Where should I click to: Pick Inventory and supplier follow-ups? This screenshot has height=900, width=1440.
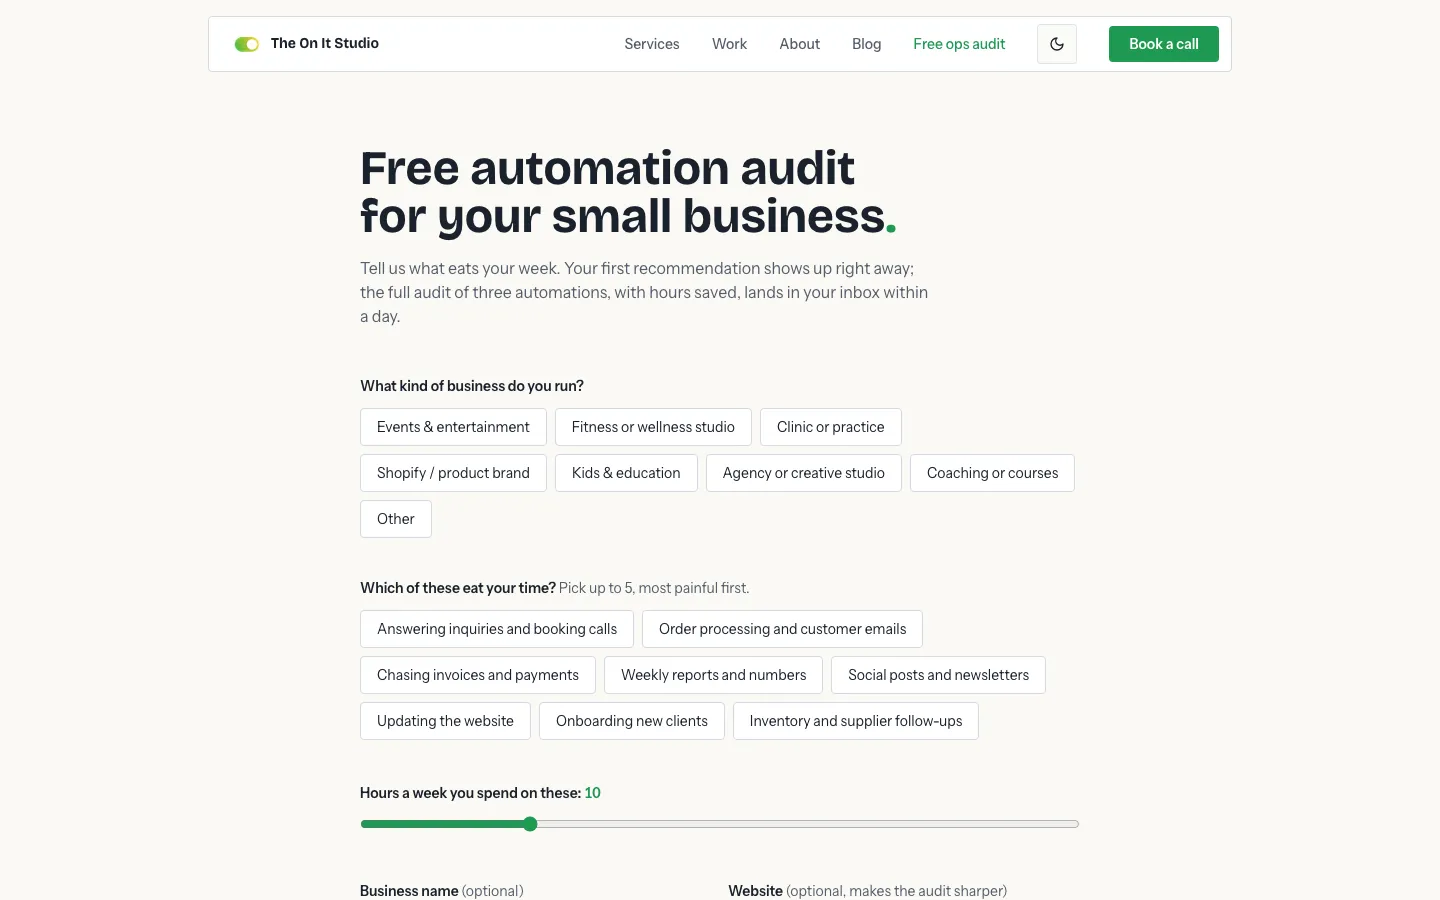click(x=856, y=721)
